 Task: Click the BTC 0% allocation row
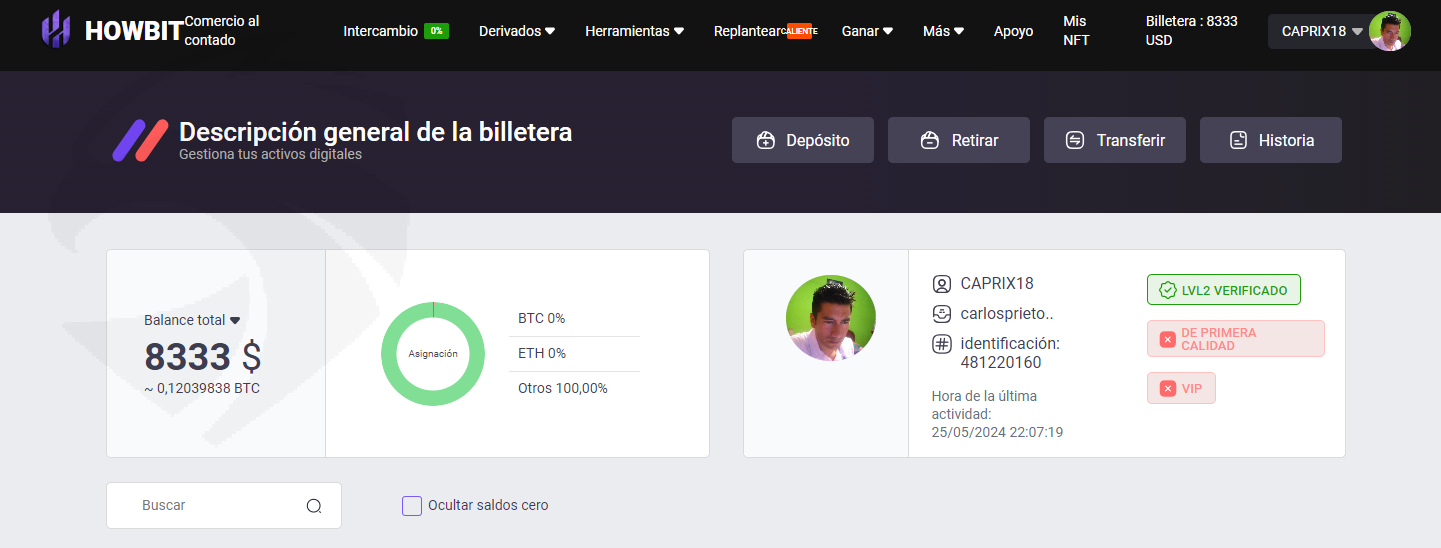click(x=574, y=319)
